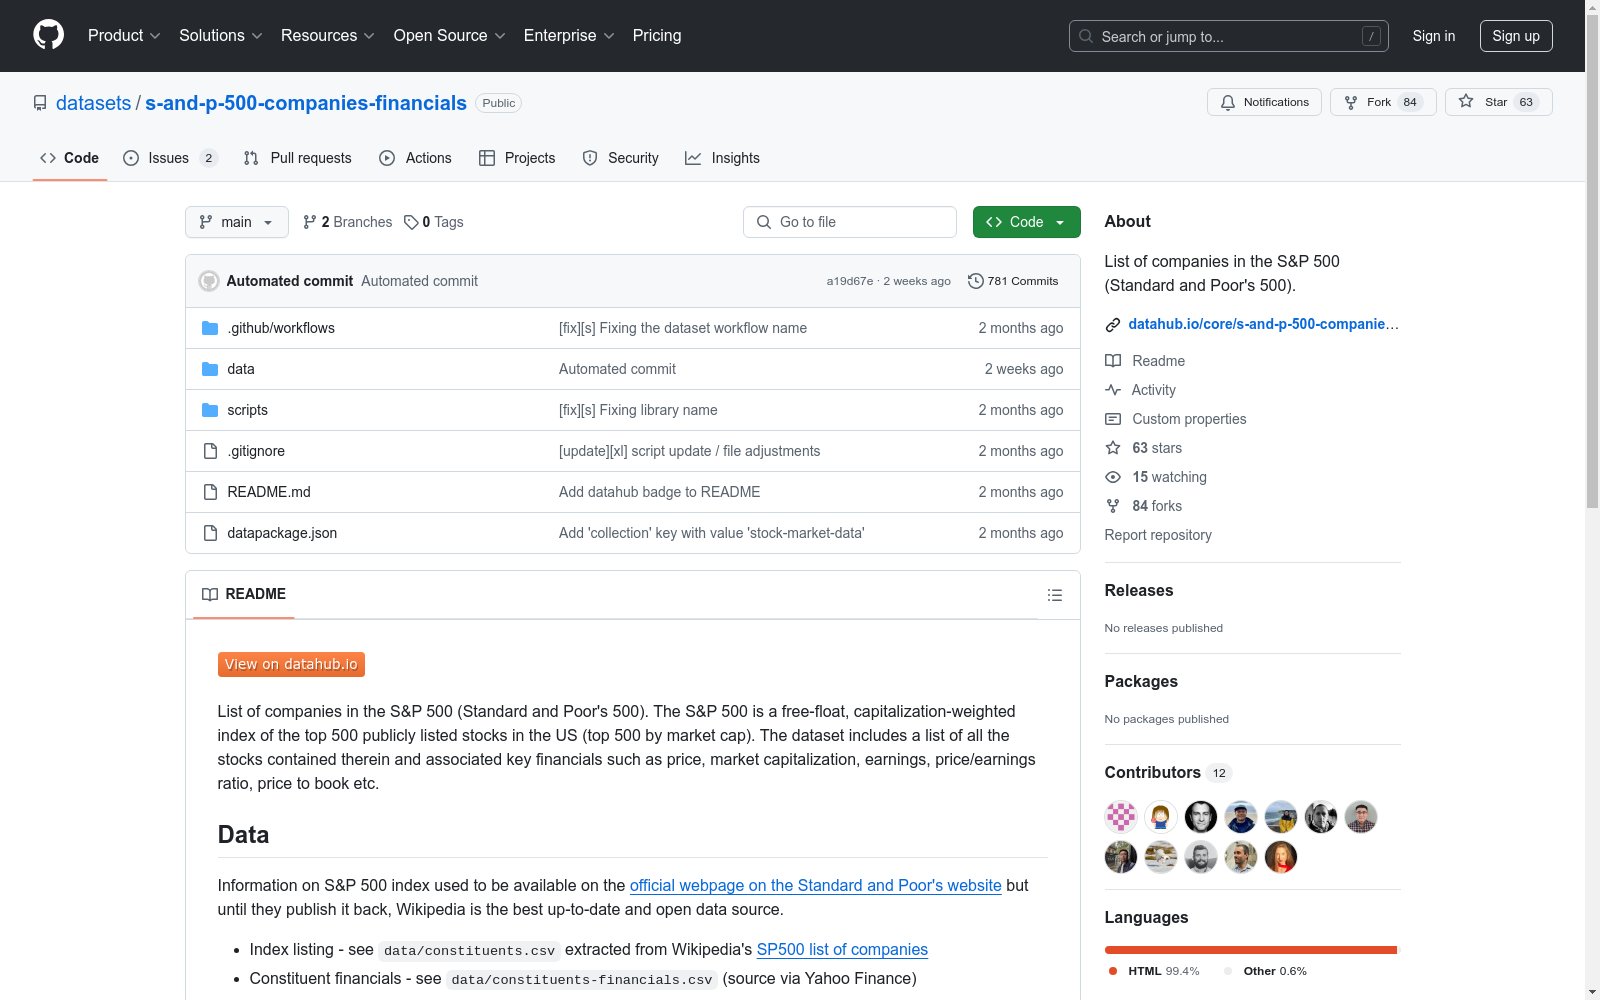Click the README.md file icon
This screenshot has height=1000, width=1600.
[210, 492]
